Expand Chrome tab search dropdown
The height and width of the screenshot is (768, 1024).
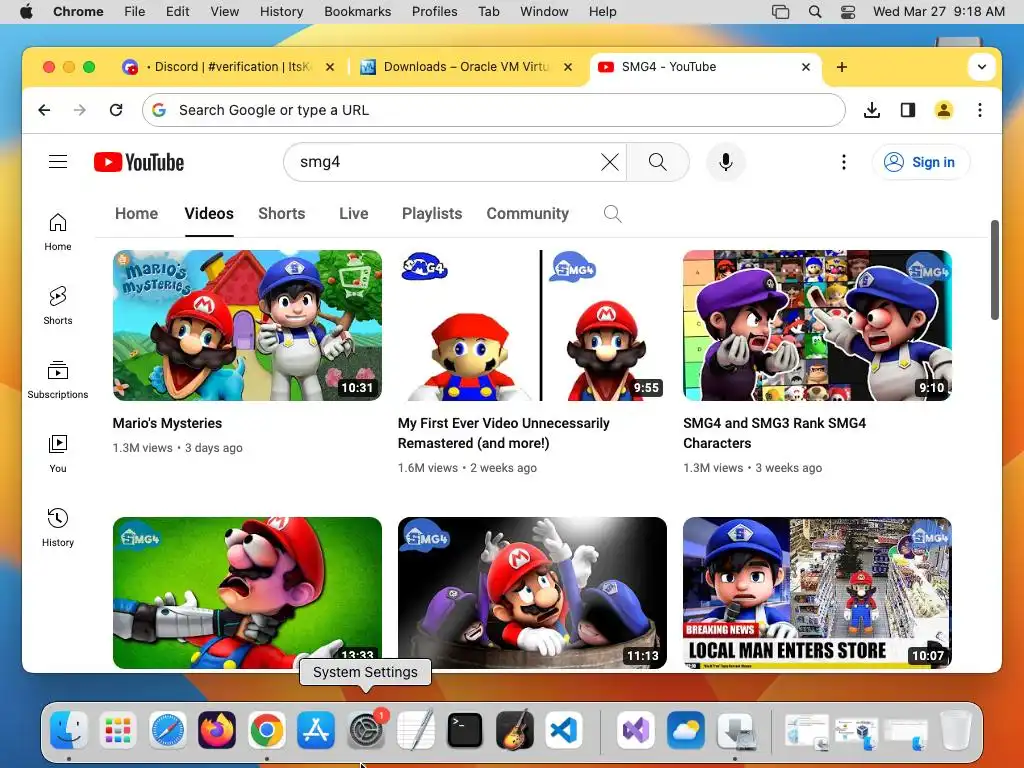pos(982,67)
